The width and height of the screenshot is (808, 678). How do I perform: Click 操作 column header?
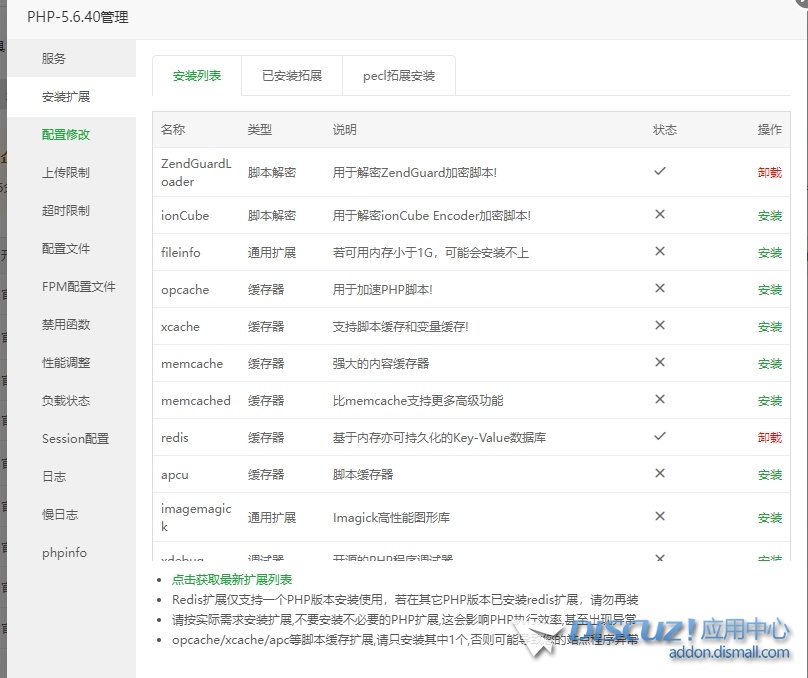770,130
